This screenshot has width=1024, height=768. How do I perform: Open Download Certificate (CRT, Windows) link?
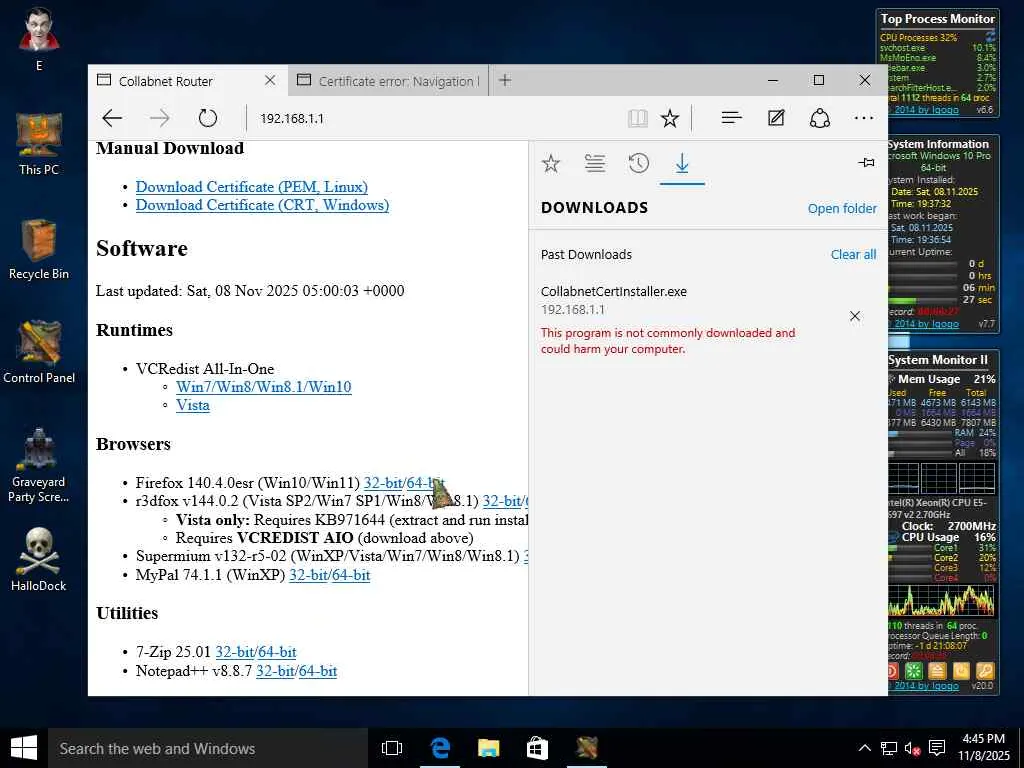point(262,205)
